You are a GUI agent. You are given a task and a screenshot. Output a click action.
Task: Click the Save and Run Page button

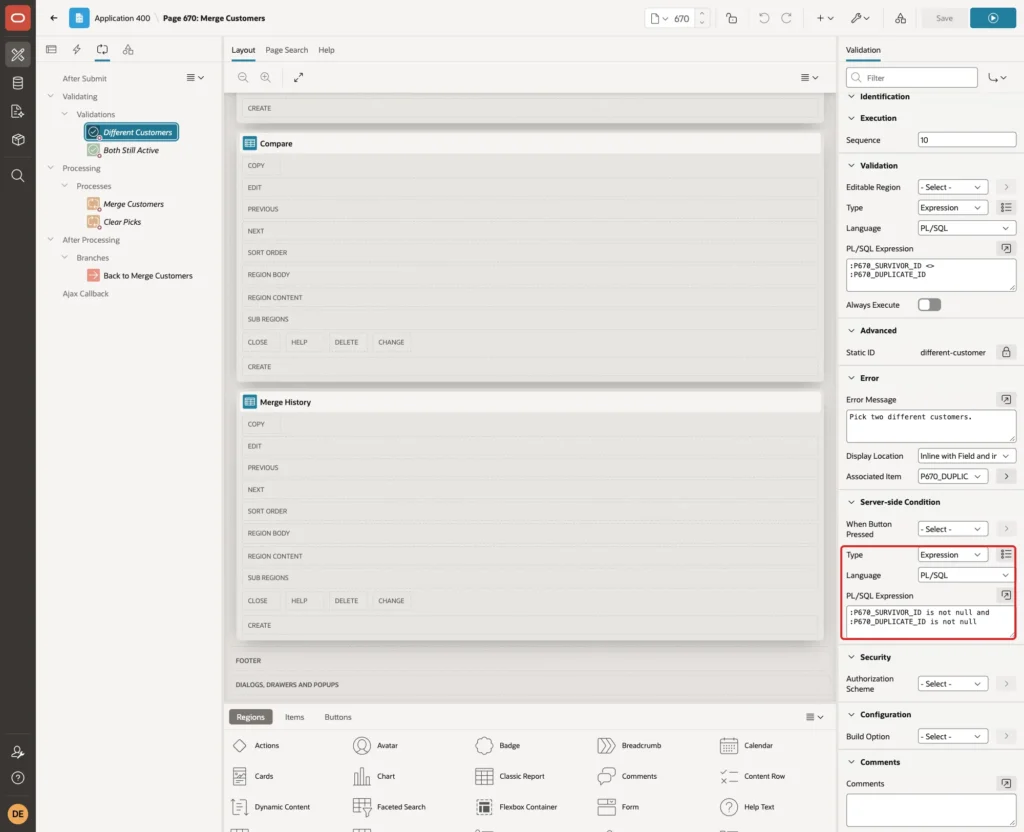pos(992,18)
